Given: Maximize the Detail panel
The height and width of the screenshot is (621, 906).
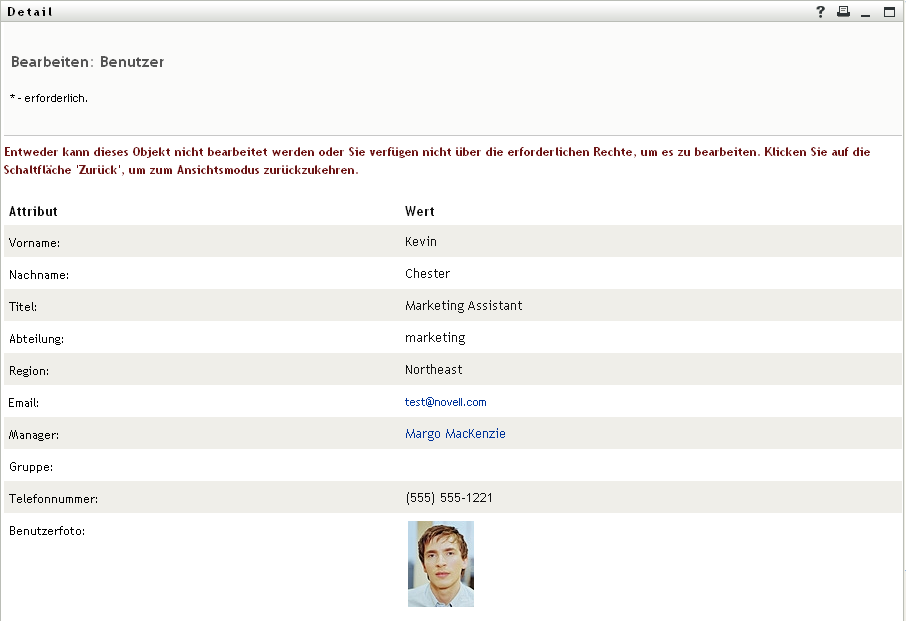Looking at the screenshot, I should click(x=889, y=12).
